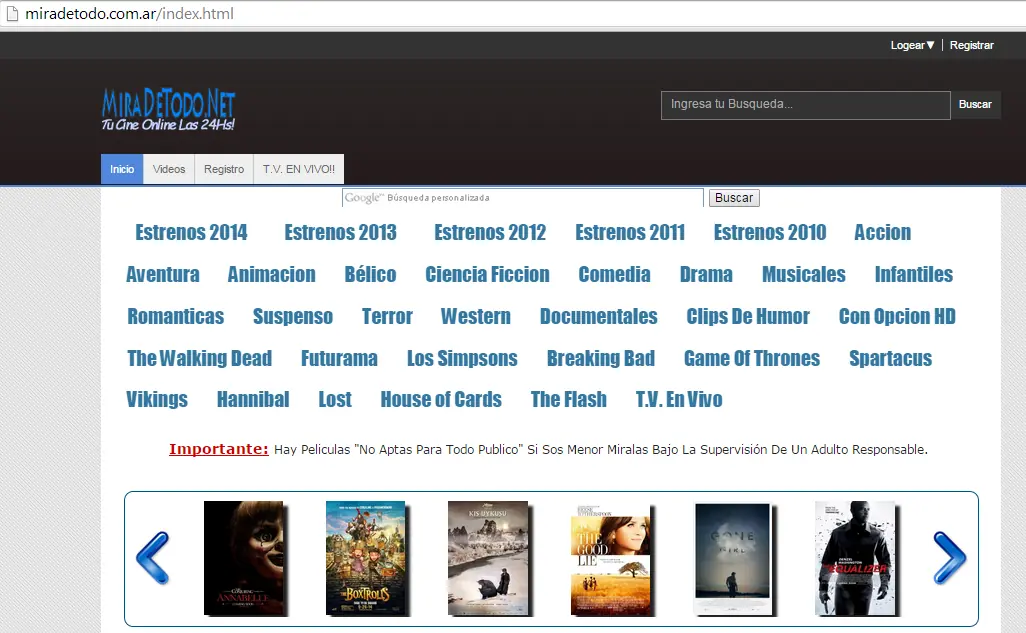Click the Romanticas genre link
Viewport: 1026px width, 633px height.
click(175, 316)
